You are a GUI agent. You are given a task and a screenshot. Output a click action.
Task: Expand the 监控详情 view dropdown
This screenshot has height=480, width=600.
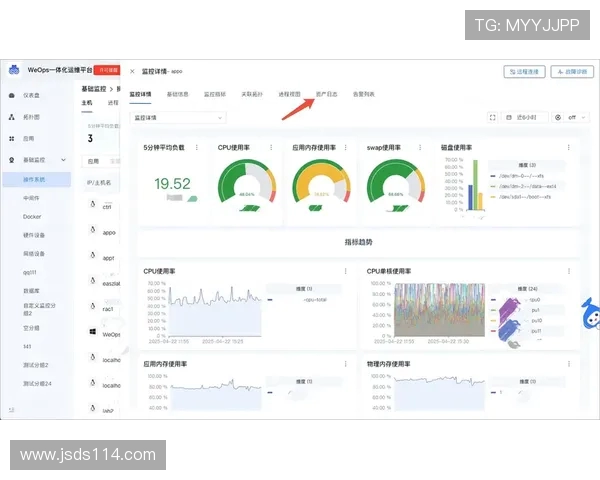(x=178, y=117)
